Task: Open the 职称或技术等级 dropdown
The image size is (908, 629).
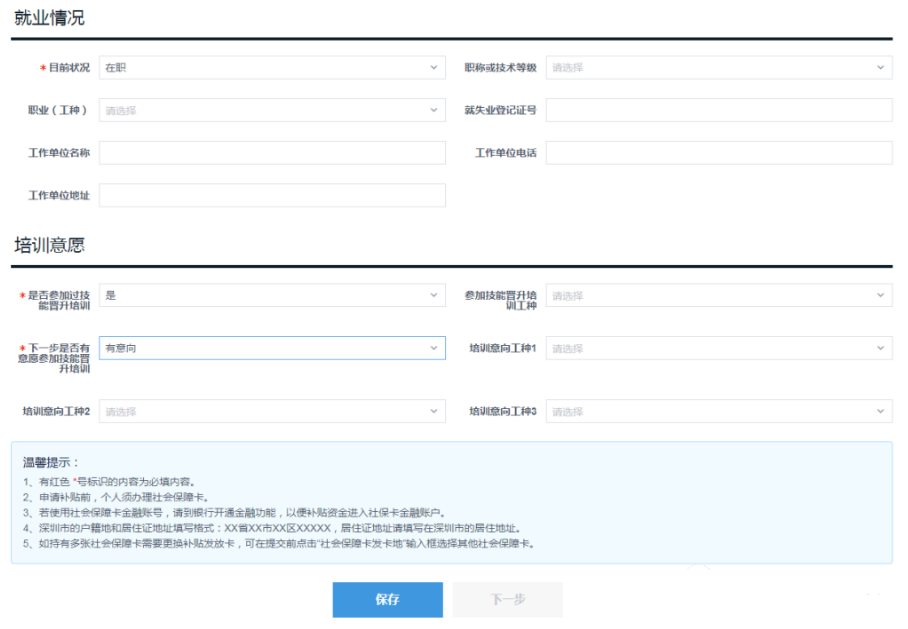Action: point(720,67)
